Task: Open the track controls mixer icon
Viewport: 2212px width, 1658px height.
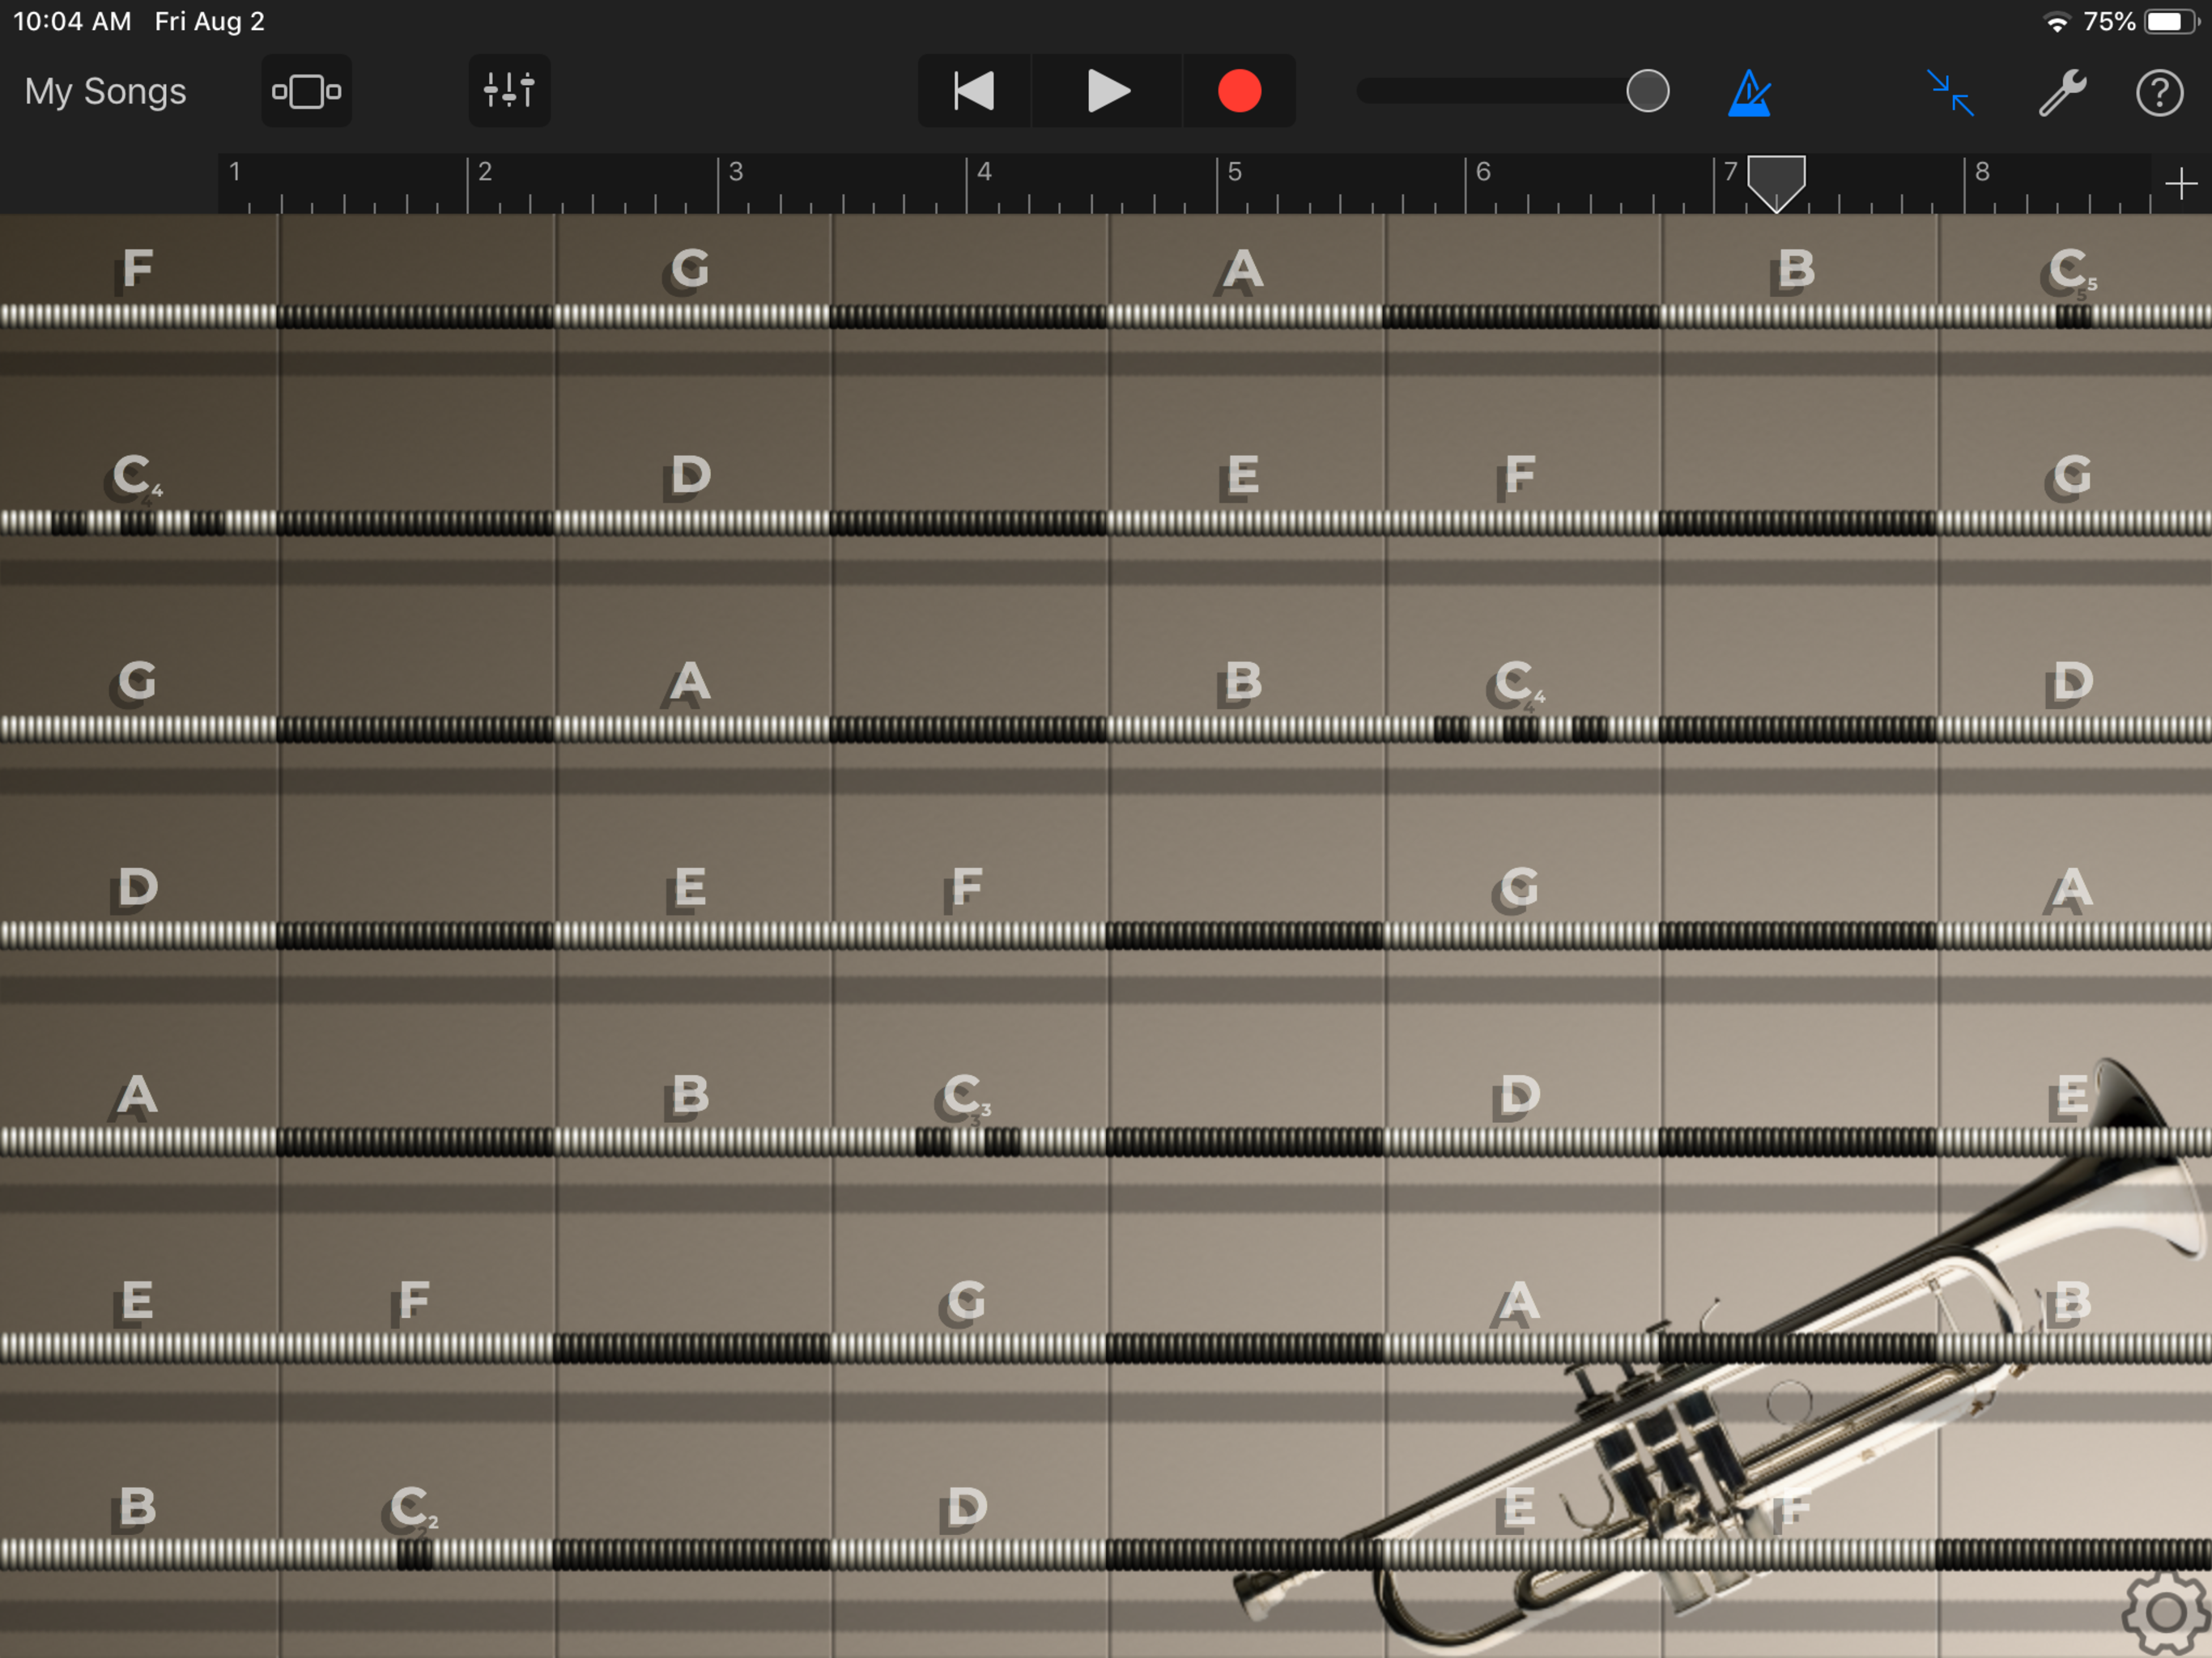Action: click(x=509, y=91)
